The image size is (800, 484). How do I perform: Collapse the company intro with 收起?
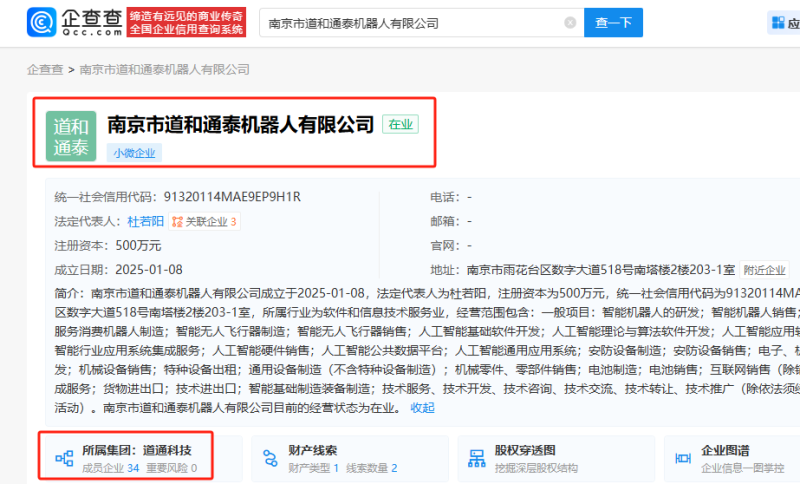point(422,408)
